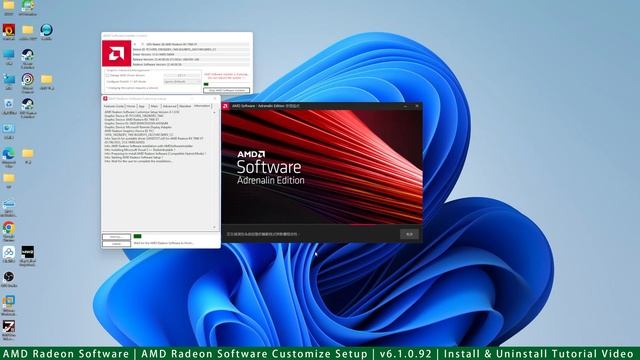The image size is (640, 360).
Task: Click the Stop AMD Software Installer button
Action: pyautogui.click(x=227, y=90)
